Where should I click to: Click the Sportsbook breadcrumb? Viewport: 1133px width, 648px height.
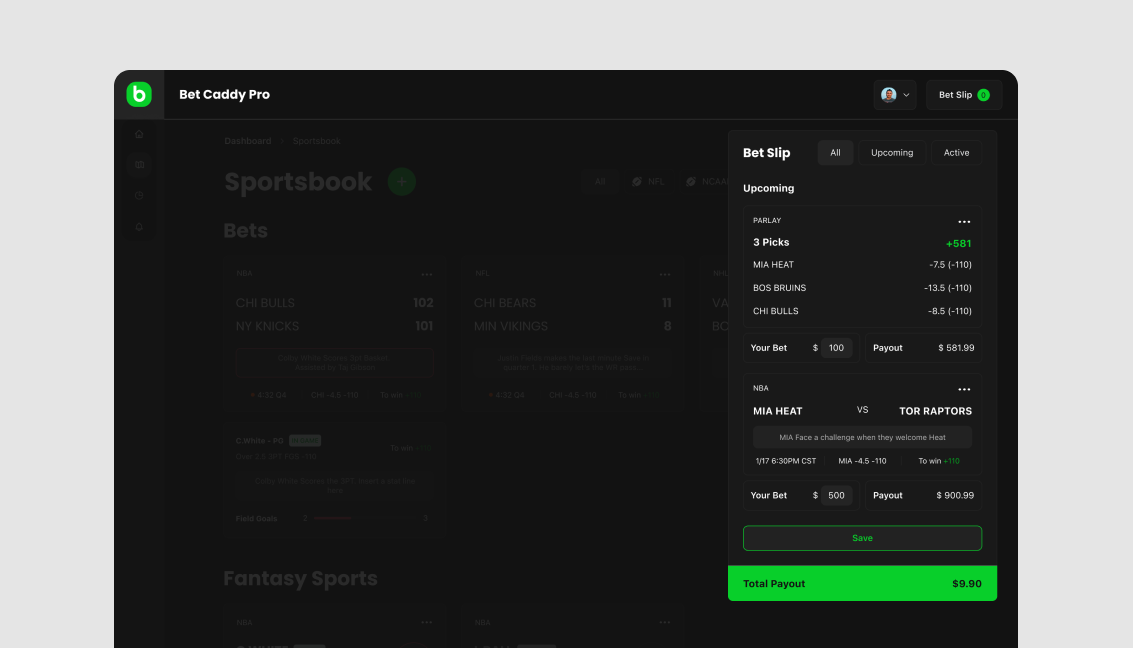coord(316,141)
